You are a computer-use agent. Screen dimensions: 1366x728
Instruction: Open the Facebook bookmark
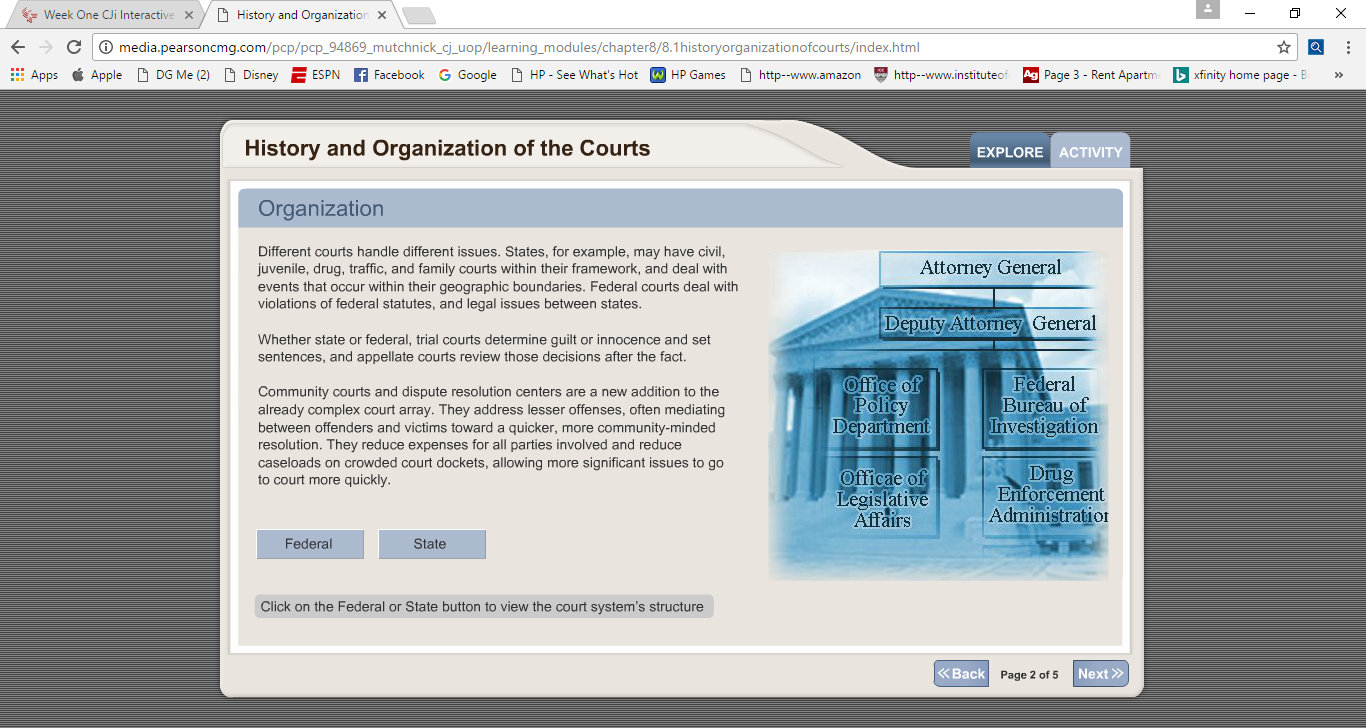coord(389,75)
